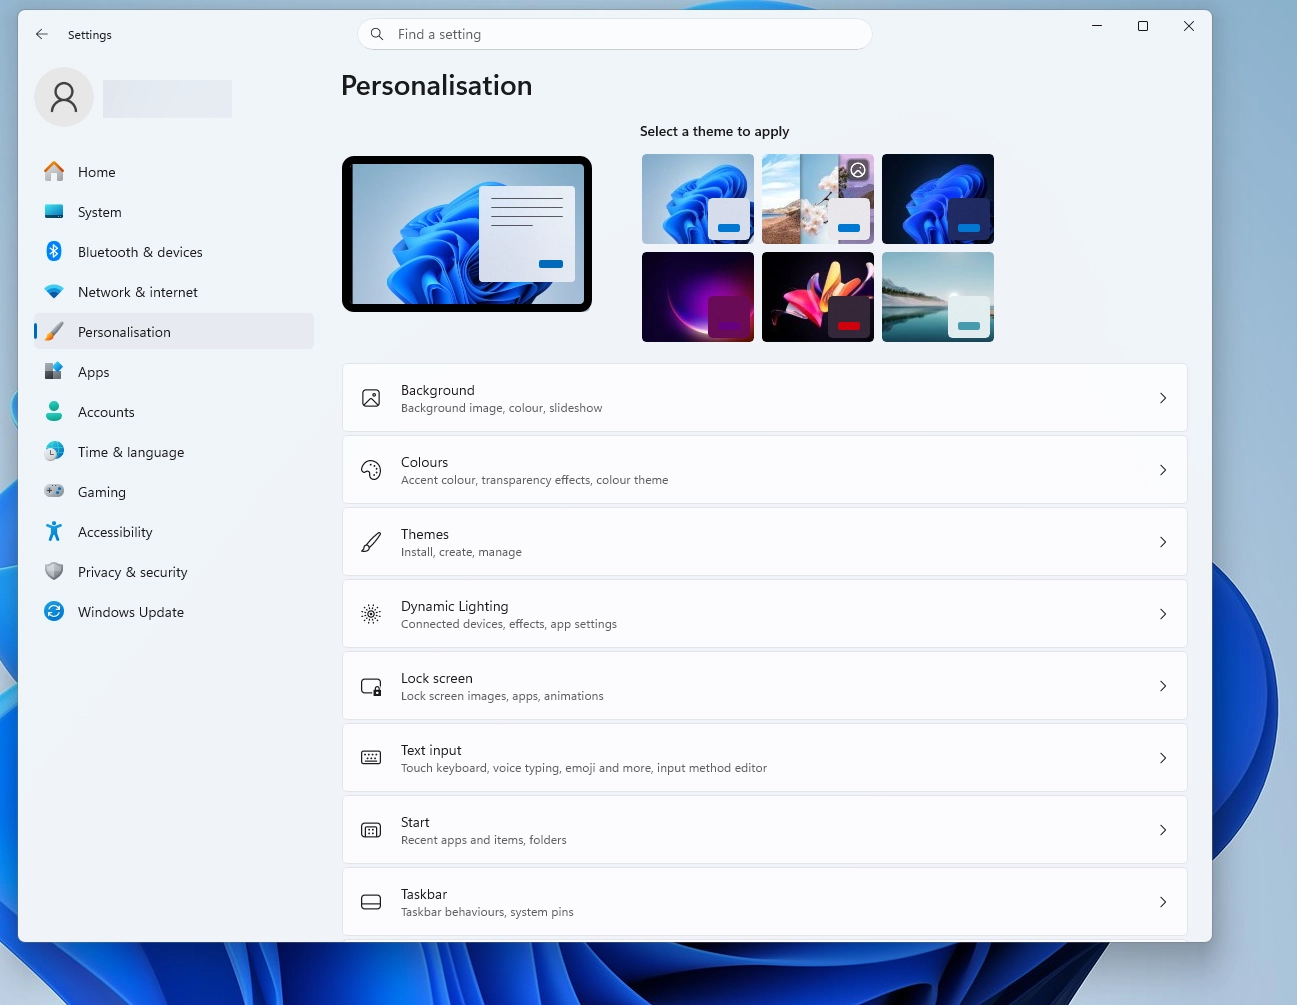The width and height of the screenshot is (1297, 1005).
Task: Click the Accessibility icon in the sidebar
Action: pos(53,531)
